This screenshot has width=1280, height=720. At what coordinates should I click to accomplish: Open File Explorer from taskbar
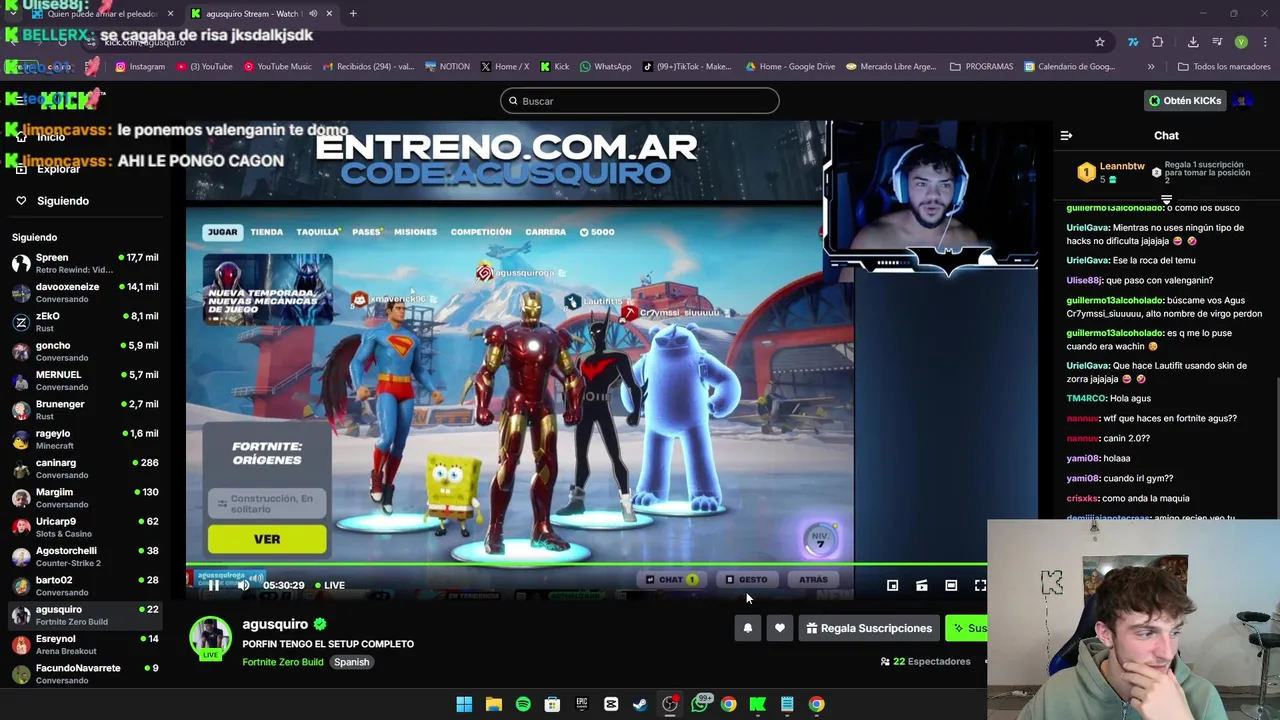[x=493, y=704]
